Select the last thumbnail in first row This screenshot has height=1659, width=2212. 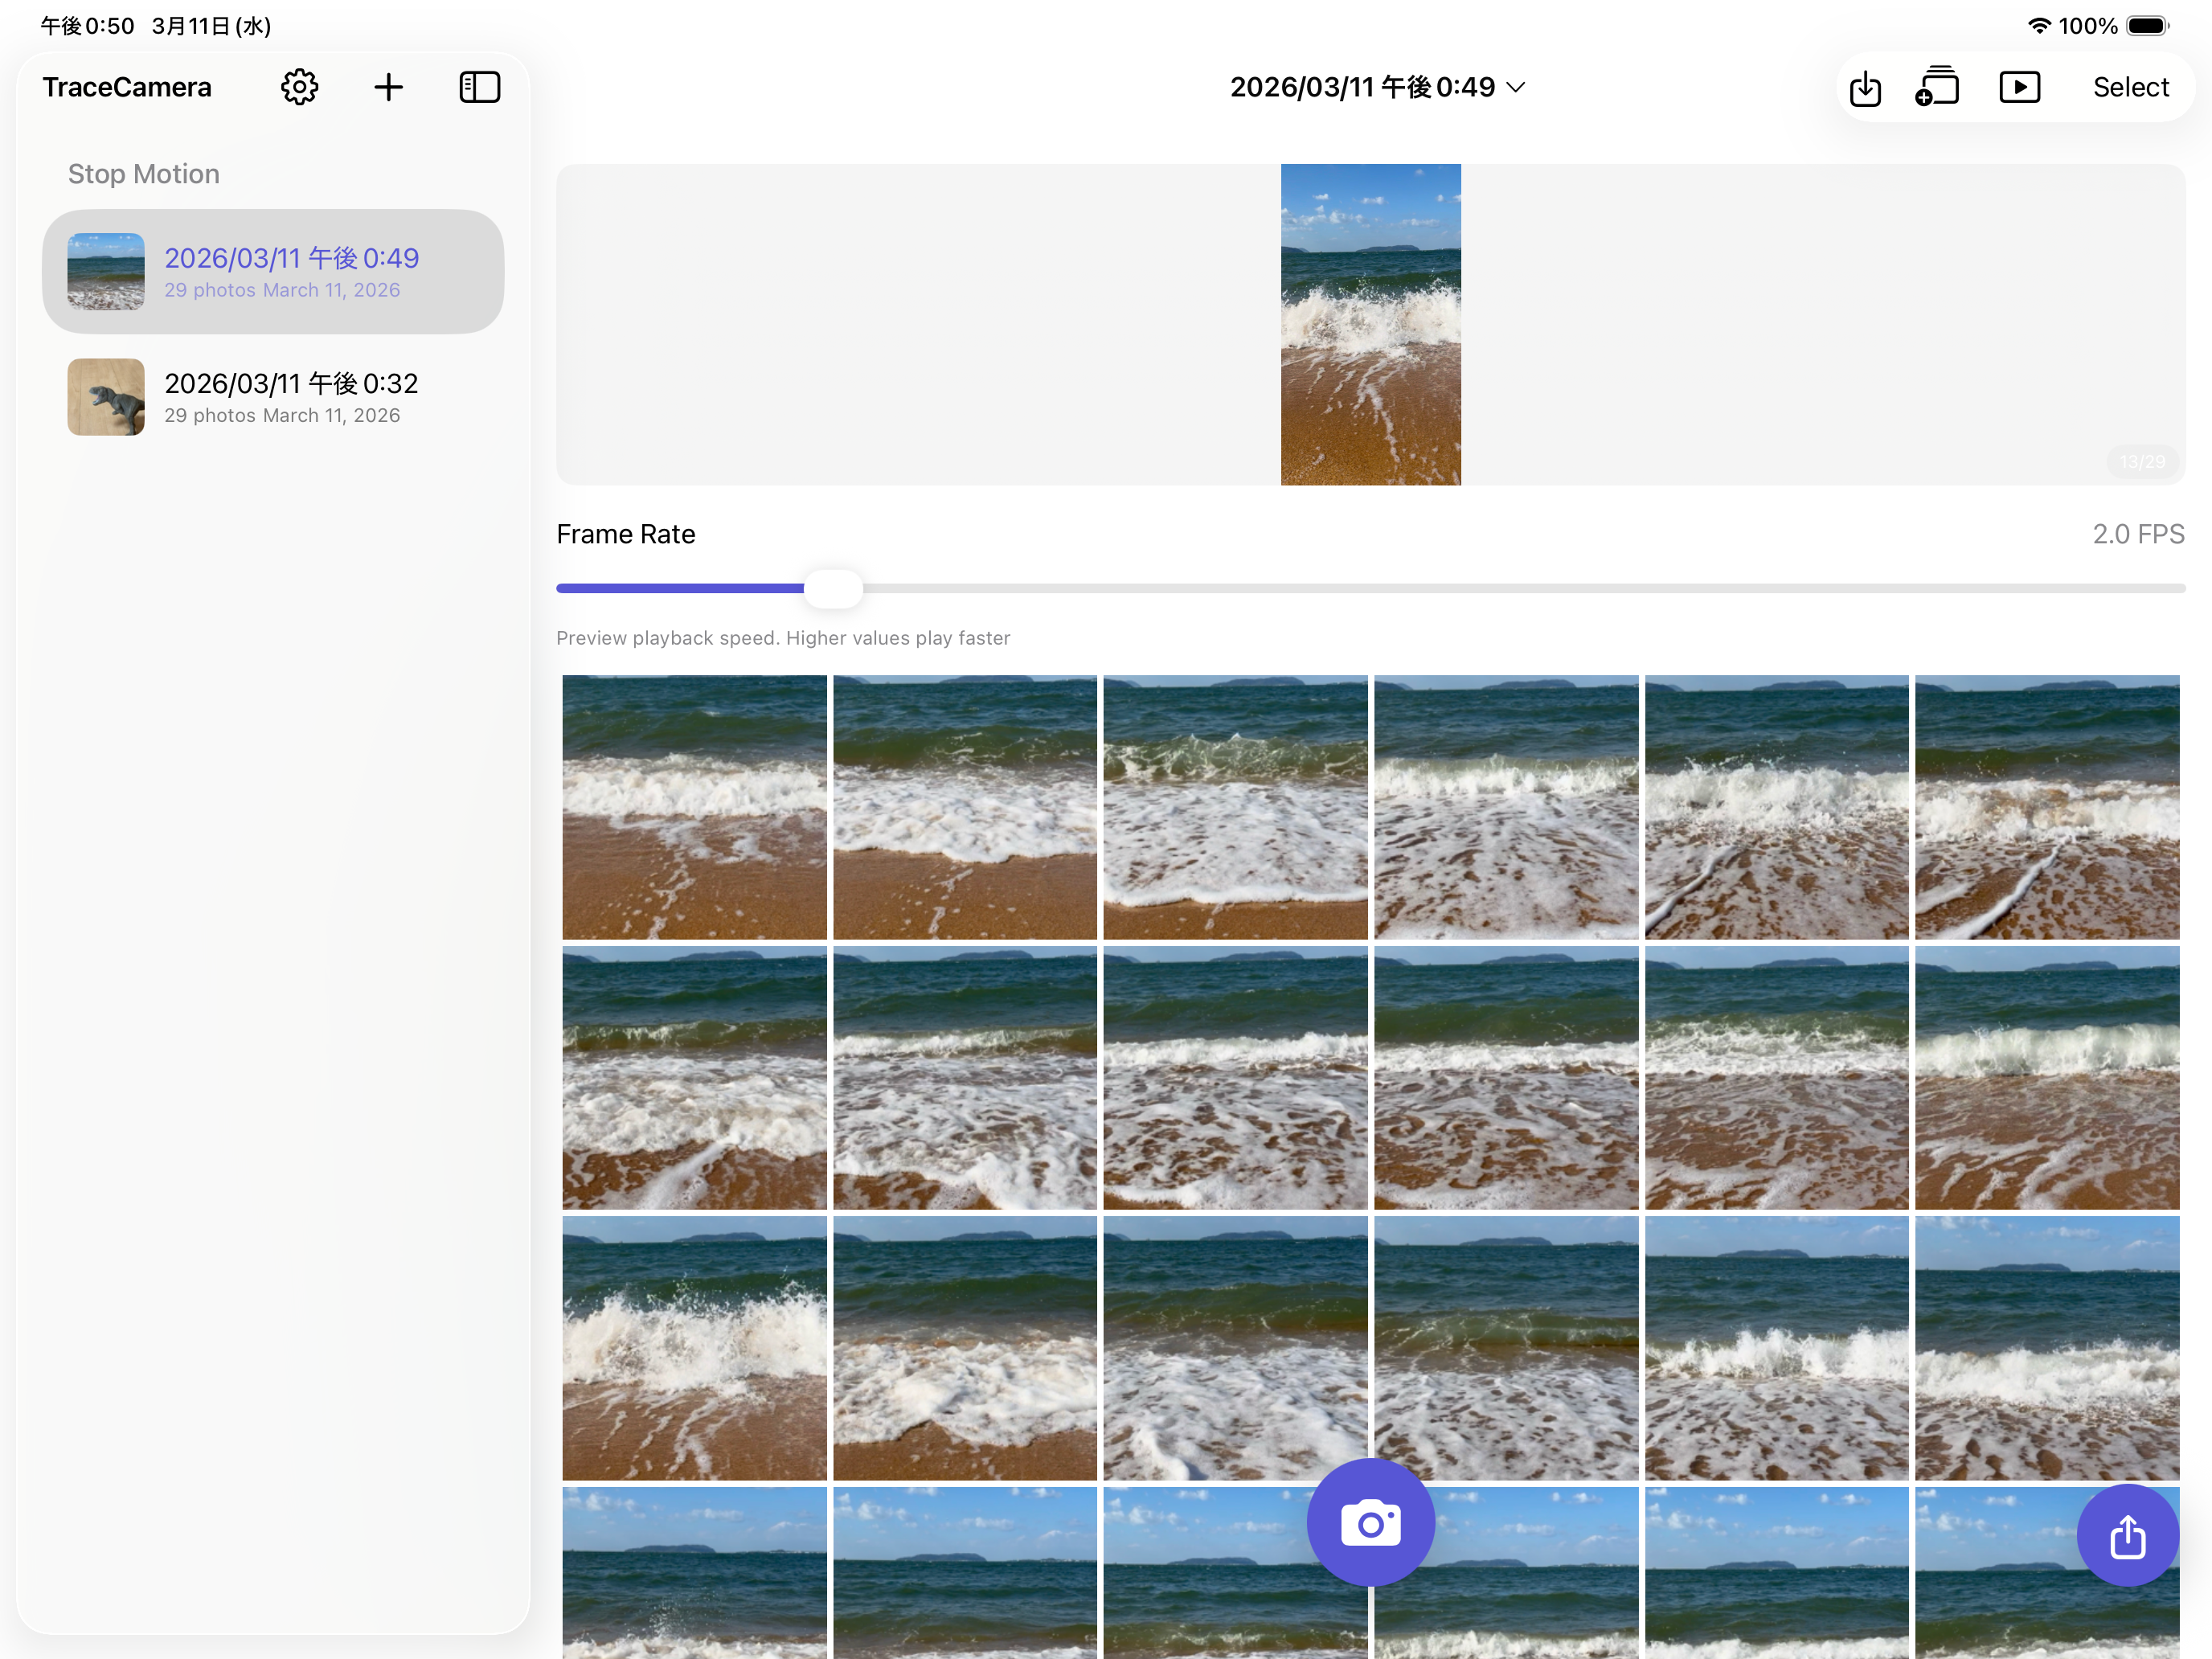point(2046,807)
